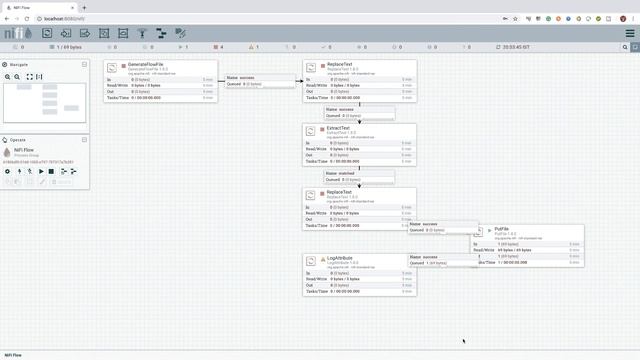This screenshot has width=640, height=360.
Task: Select the Processor component in the NiFi toolbar
Action: click(x=47, y=33)
